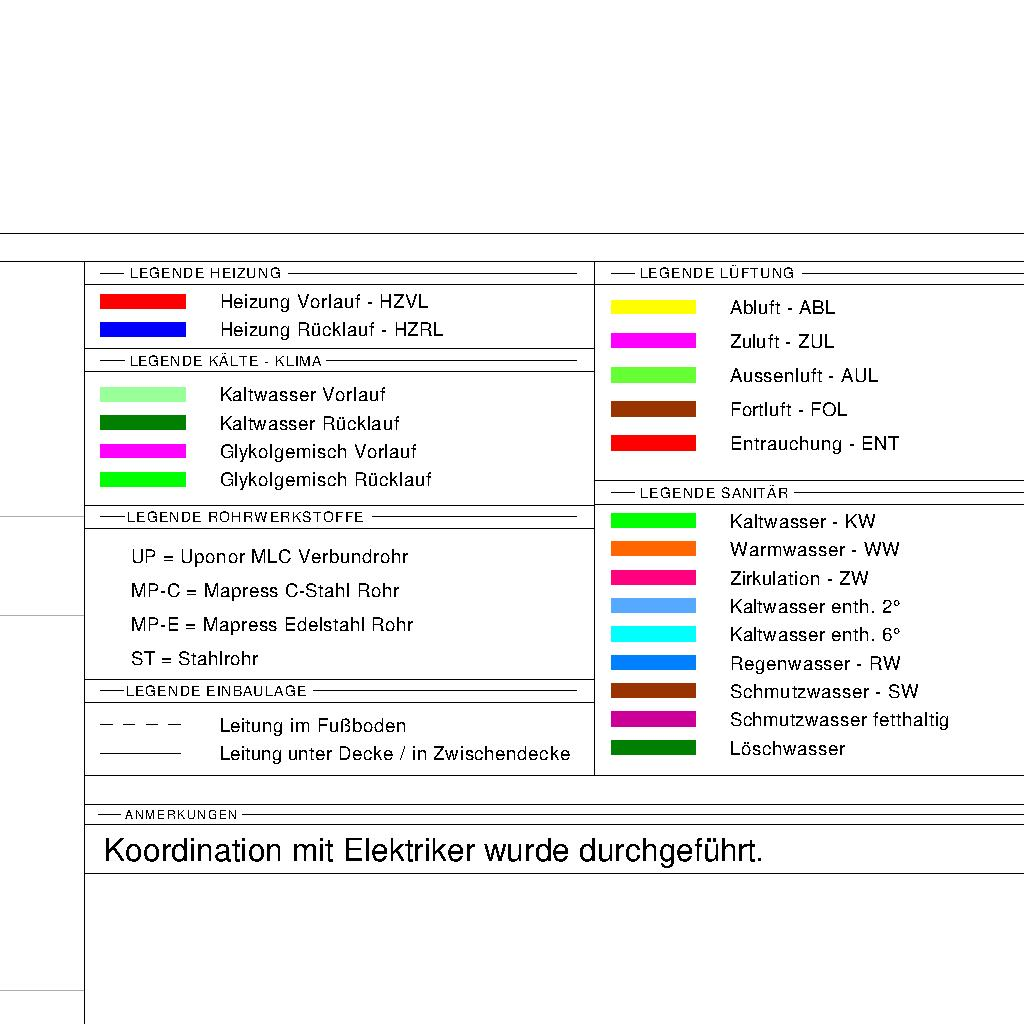This screenshot has width=1024, height=1024.
Task: Click the Entrauchung - ENT label
Action: point(814,443)
